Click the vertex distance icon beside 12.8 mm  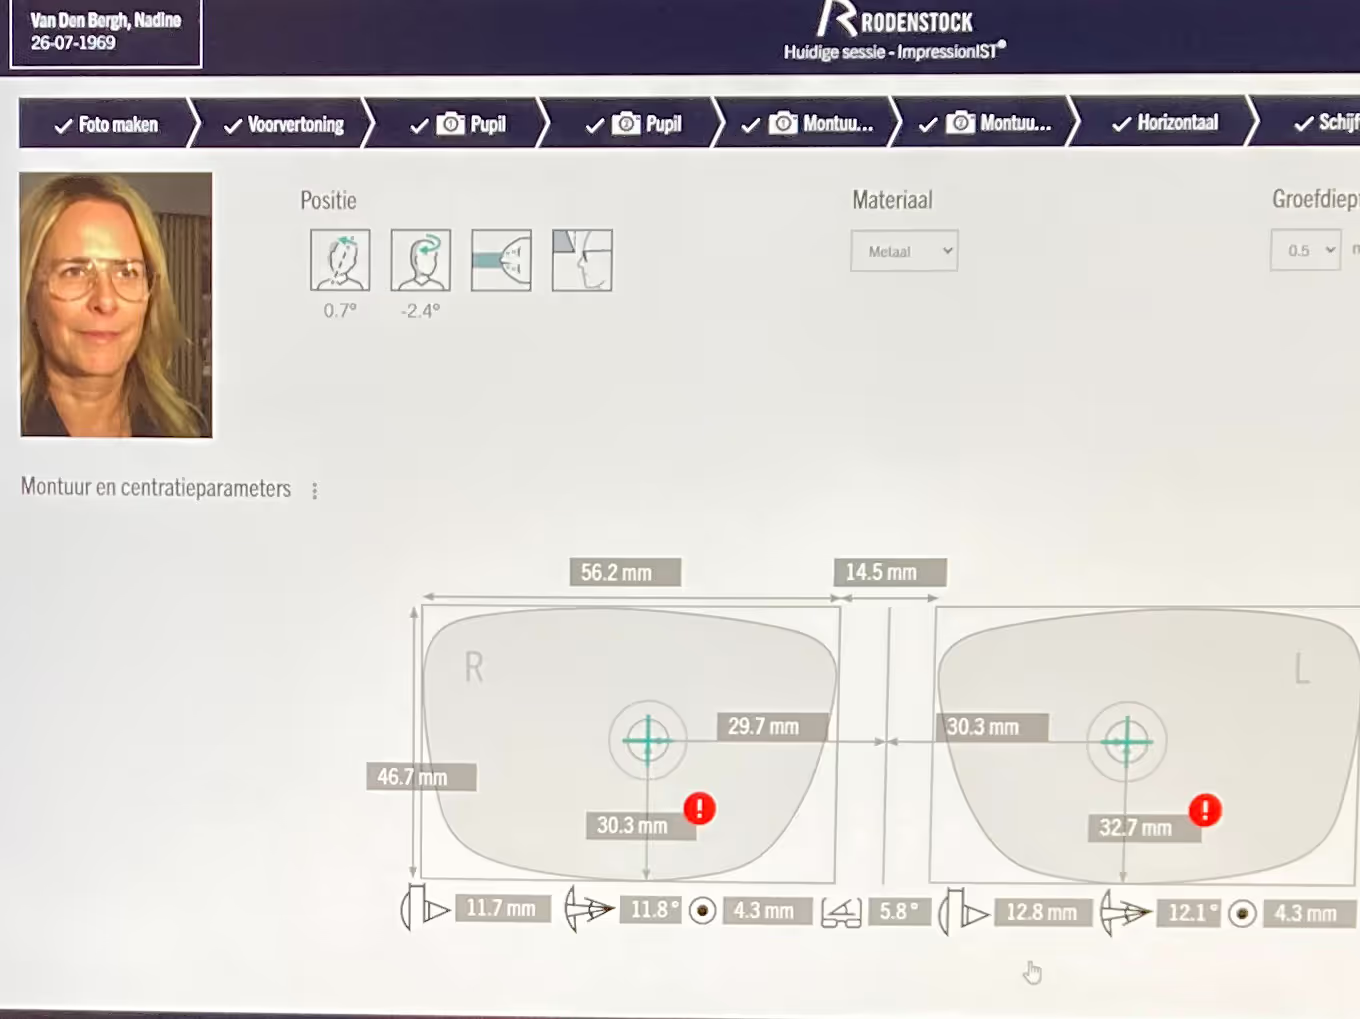point(964,912)
